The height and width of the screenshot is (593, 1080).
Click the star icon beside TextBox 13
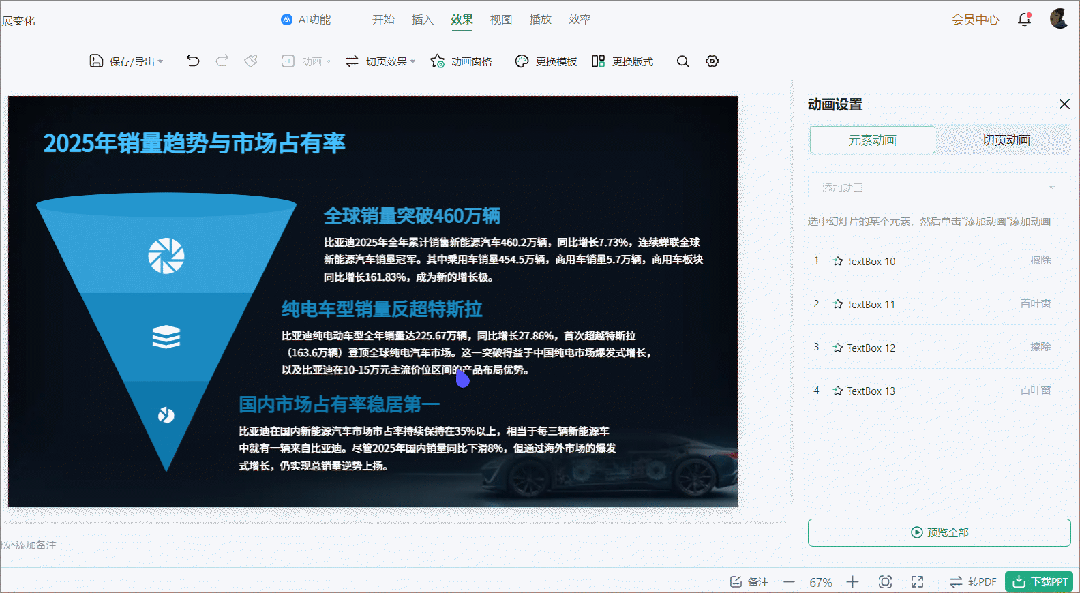[838, 391]
